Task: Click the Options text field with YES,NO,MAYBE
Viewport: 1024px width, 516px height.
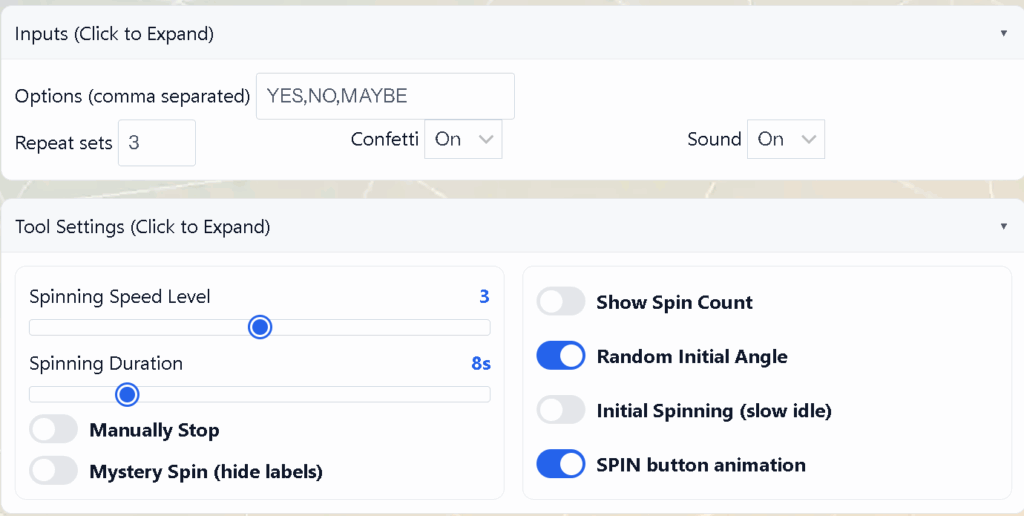Action: pos(385,96)
